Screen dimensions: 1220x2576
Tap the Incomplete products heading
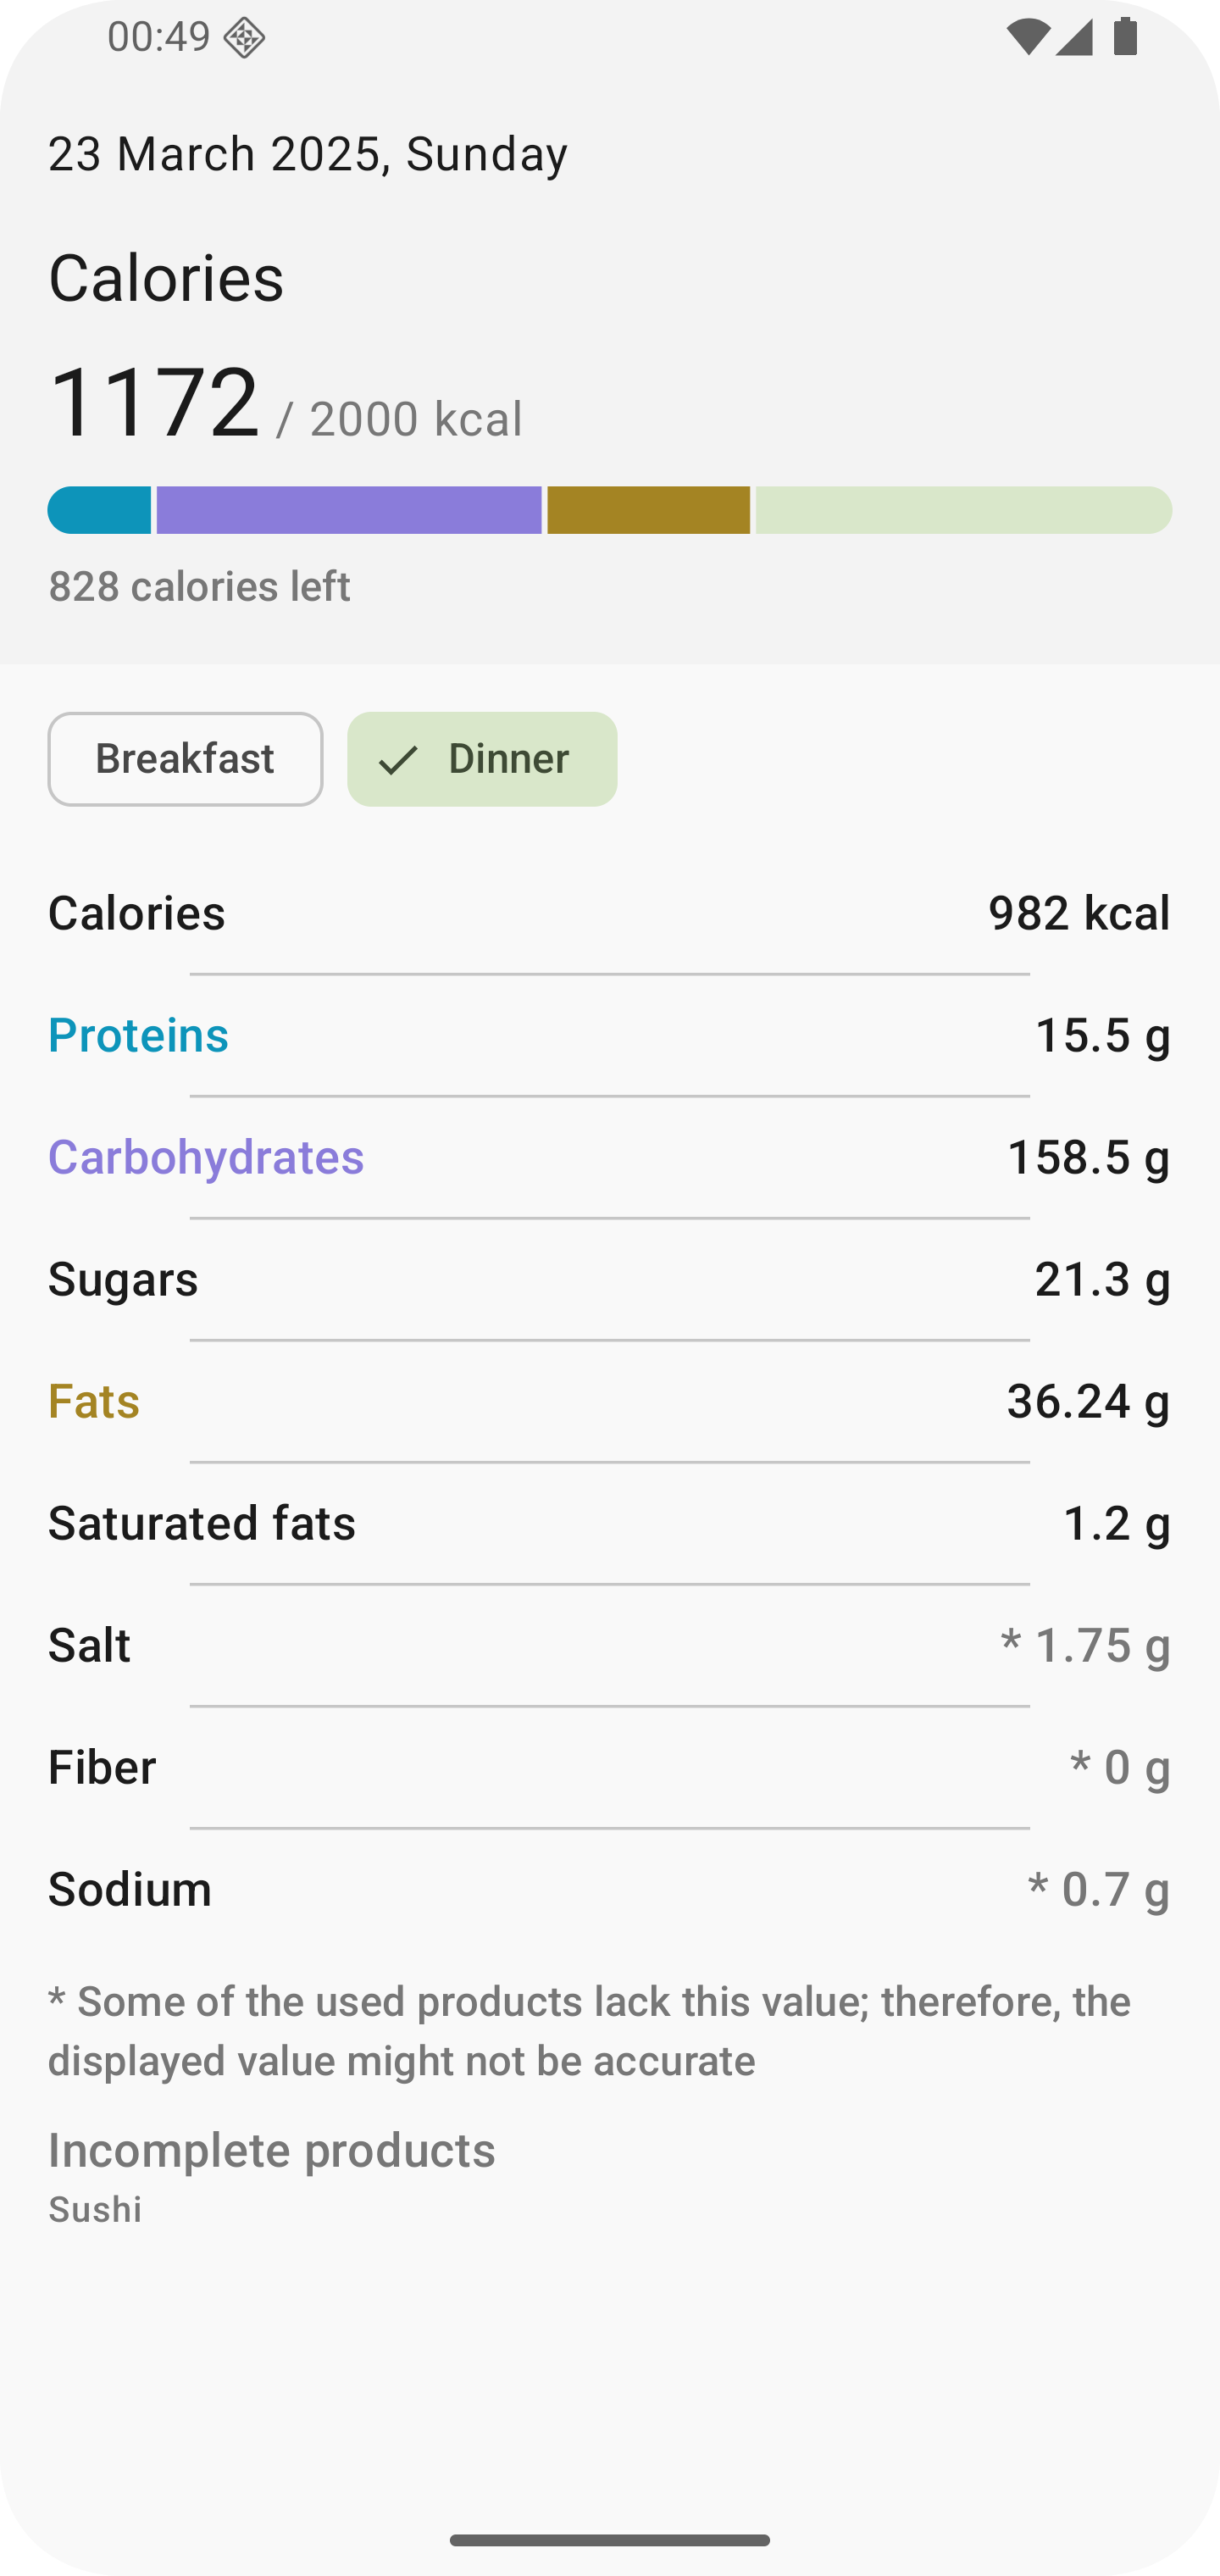pos(272,2149)
